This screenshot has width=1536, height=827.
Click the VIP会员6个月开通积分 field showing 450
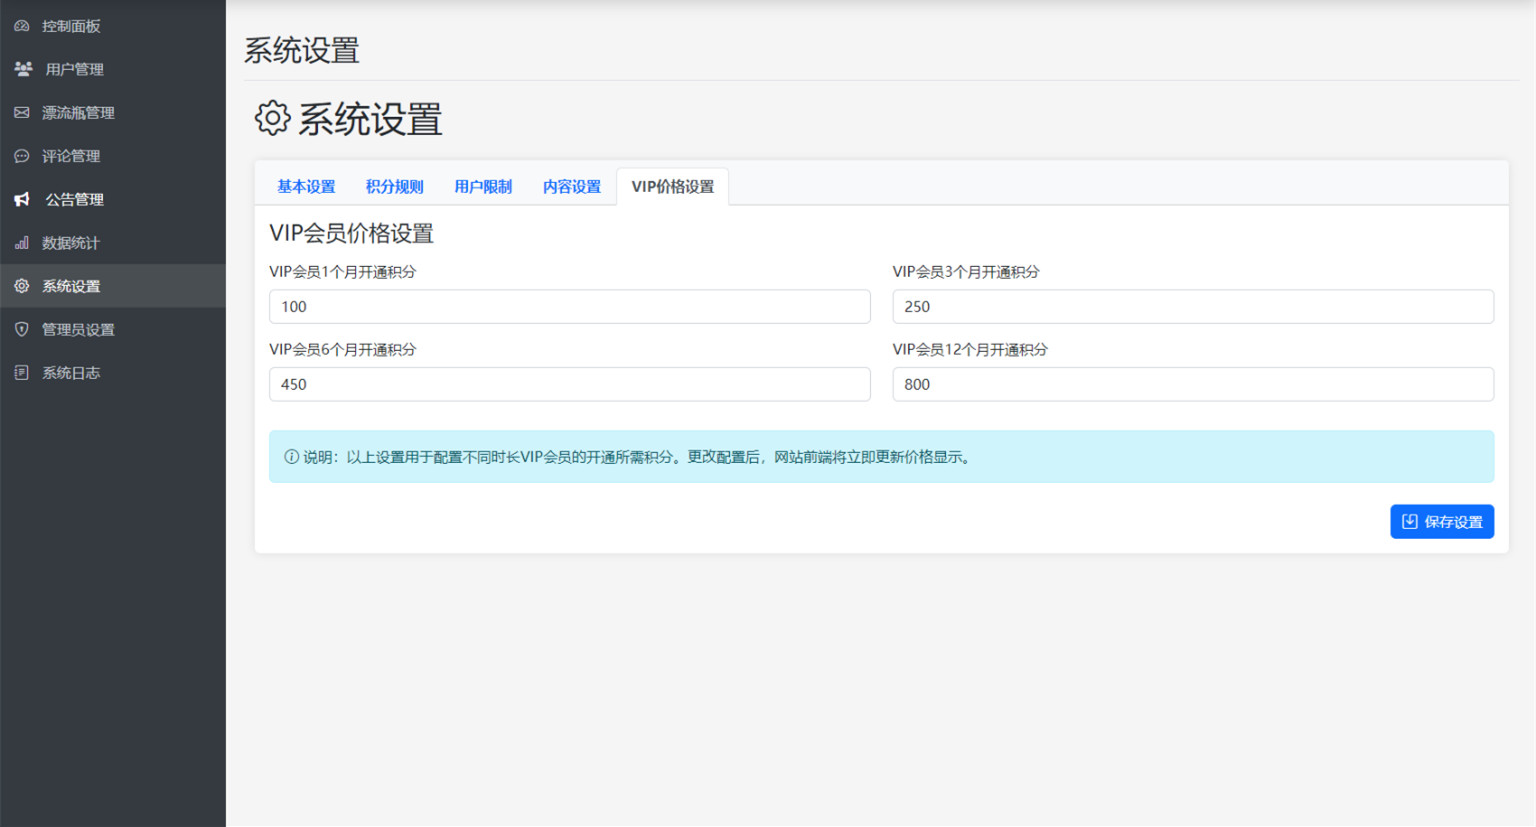tap(569, 385)
